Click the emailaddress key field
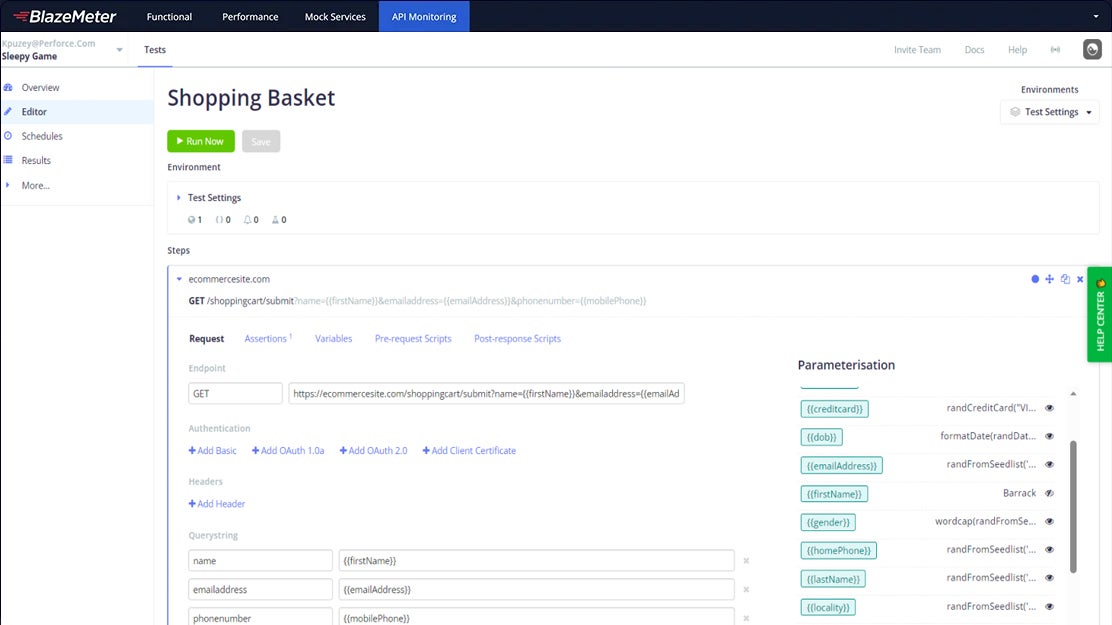The width and height of the screenshot is (1112, 625). pyautogui.click(x=260, y=590)
